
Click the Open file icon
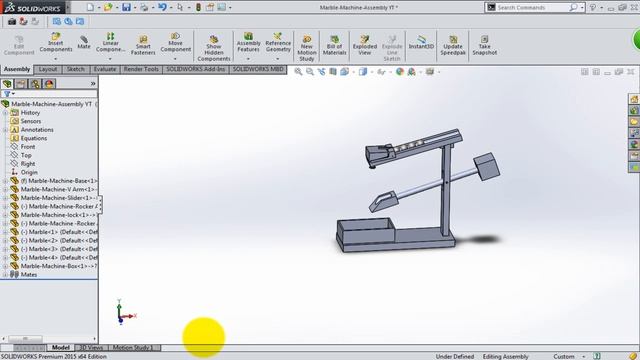[108, 7]
